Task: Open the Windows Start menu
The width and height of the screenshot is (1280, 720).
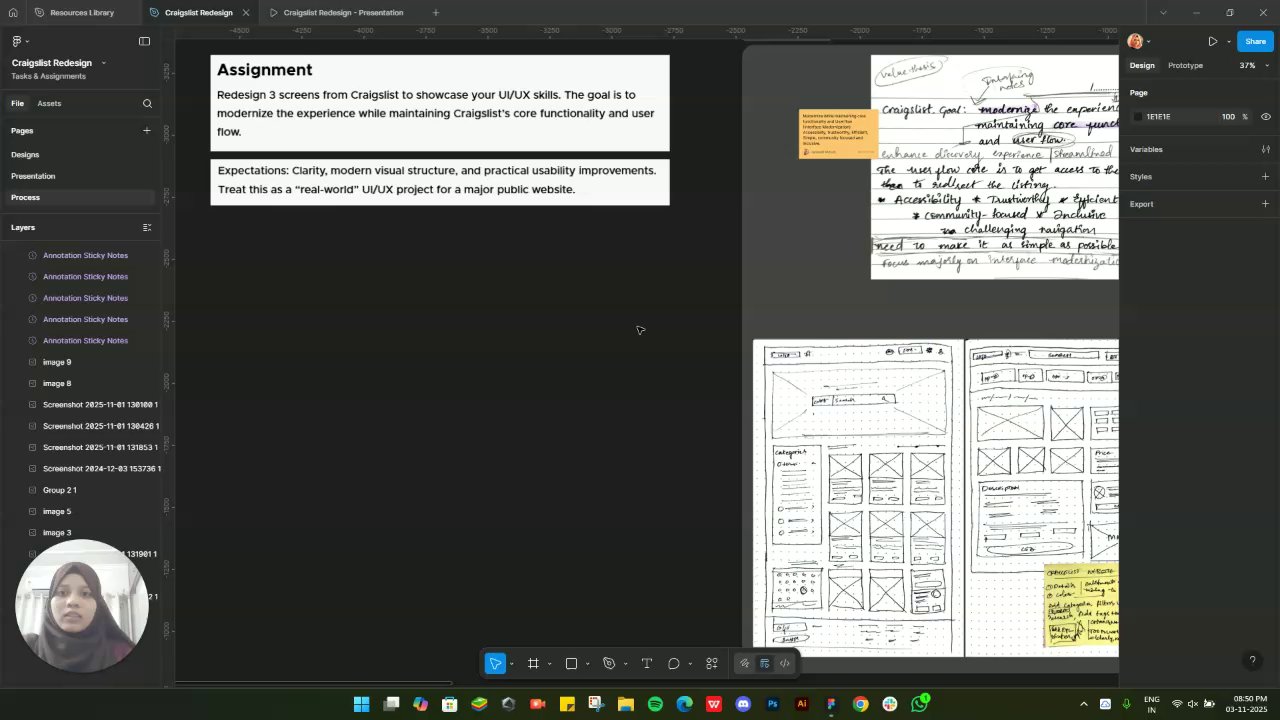Action: [361, 704]
